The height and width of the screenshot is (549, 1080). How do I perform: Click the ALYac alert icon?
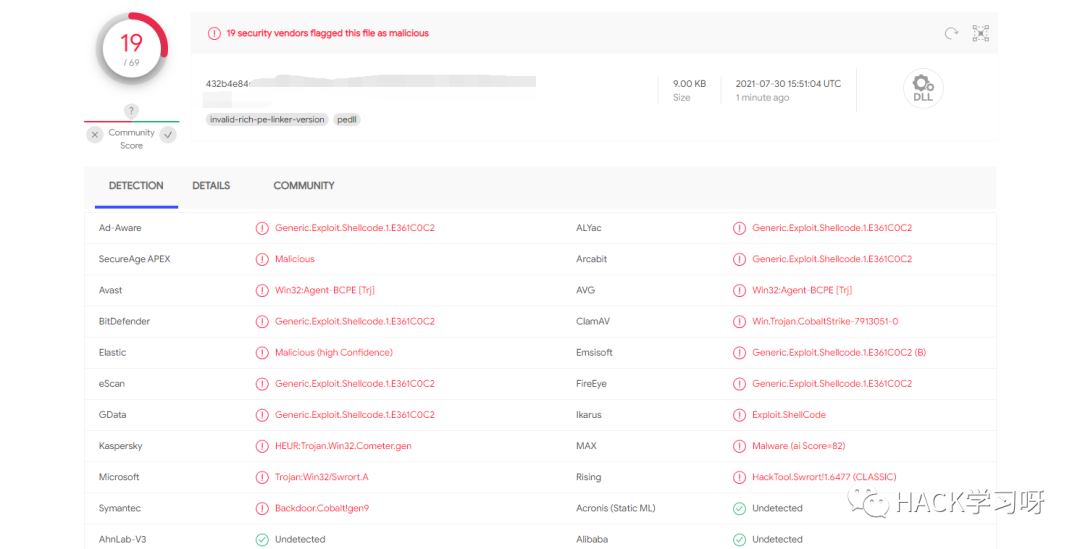[x=739, y=228]
